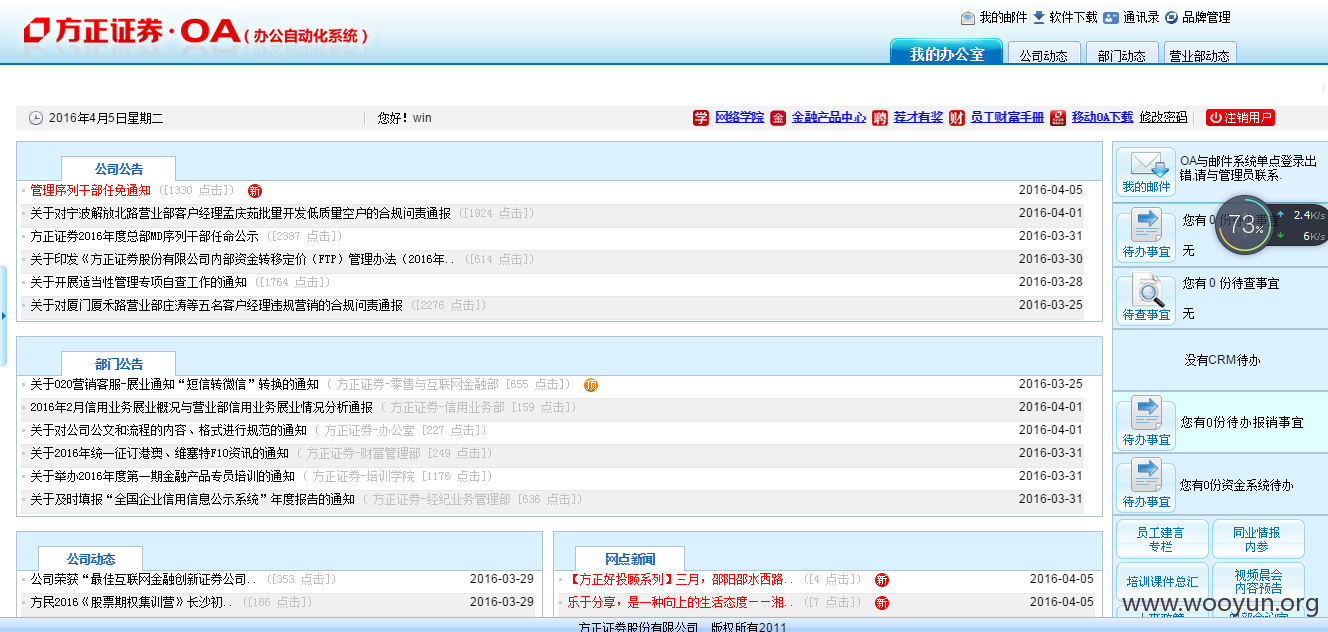Open 方正证券2016年度总部MD序列干部任命公示

tap(144, 236)
